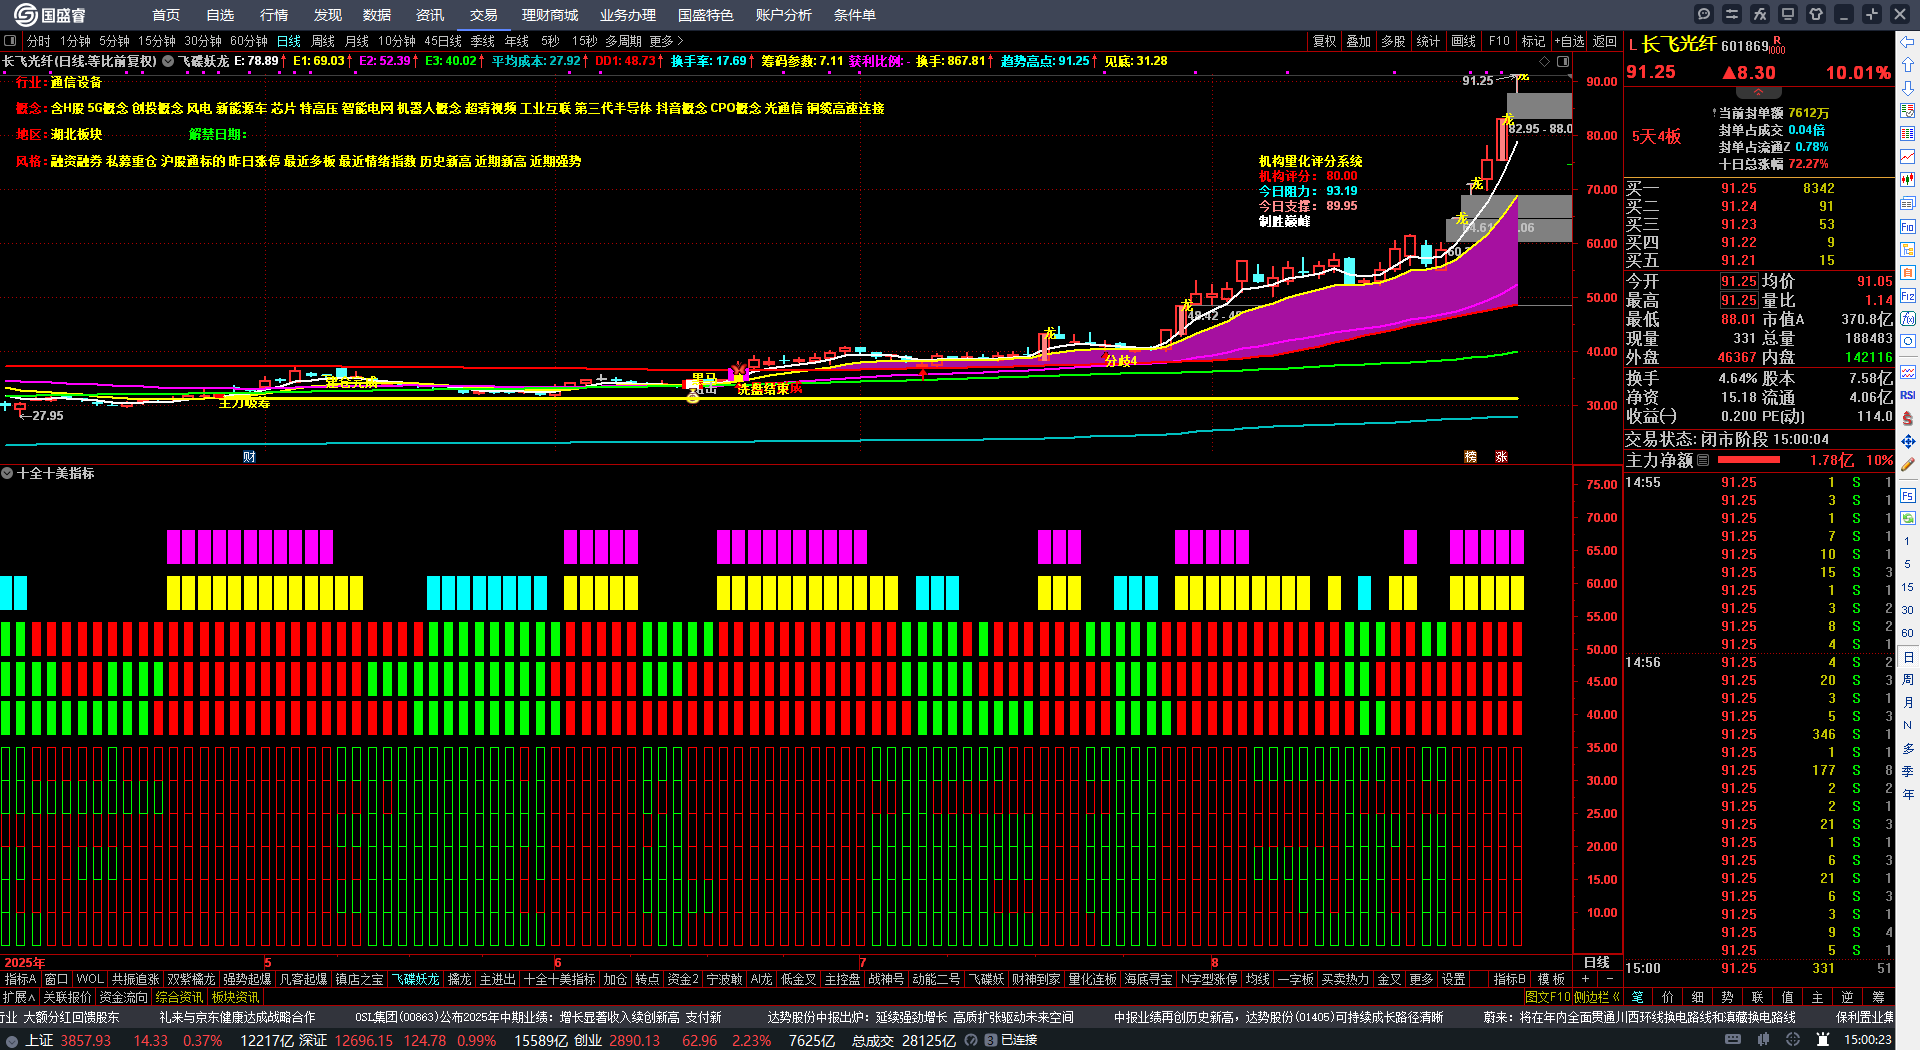1920x1050 pixels.
Task: Click the skin shirt icon in title bar
Action: point(1816,14)
